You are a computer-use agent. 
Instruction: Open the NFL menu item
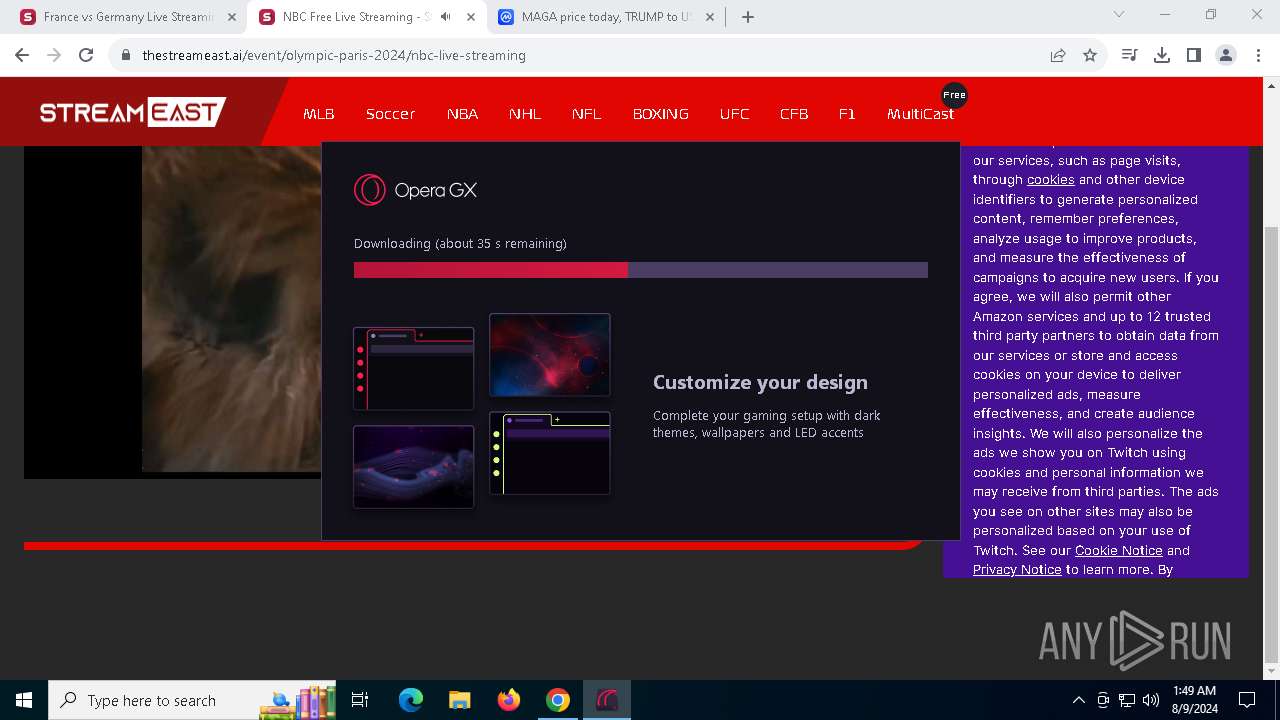(x=587, y=114)
